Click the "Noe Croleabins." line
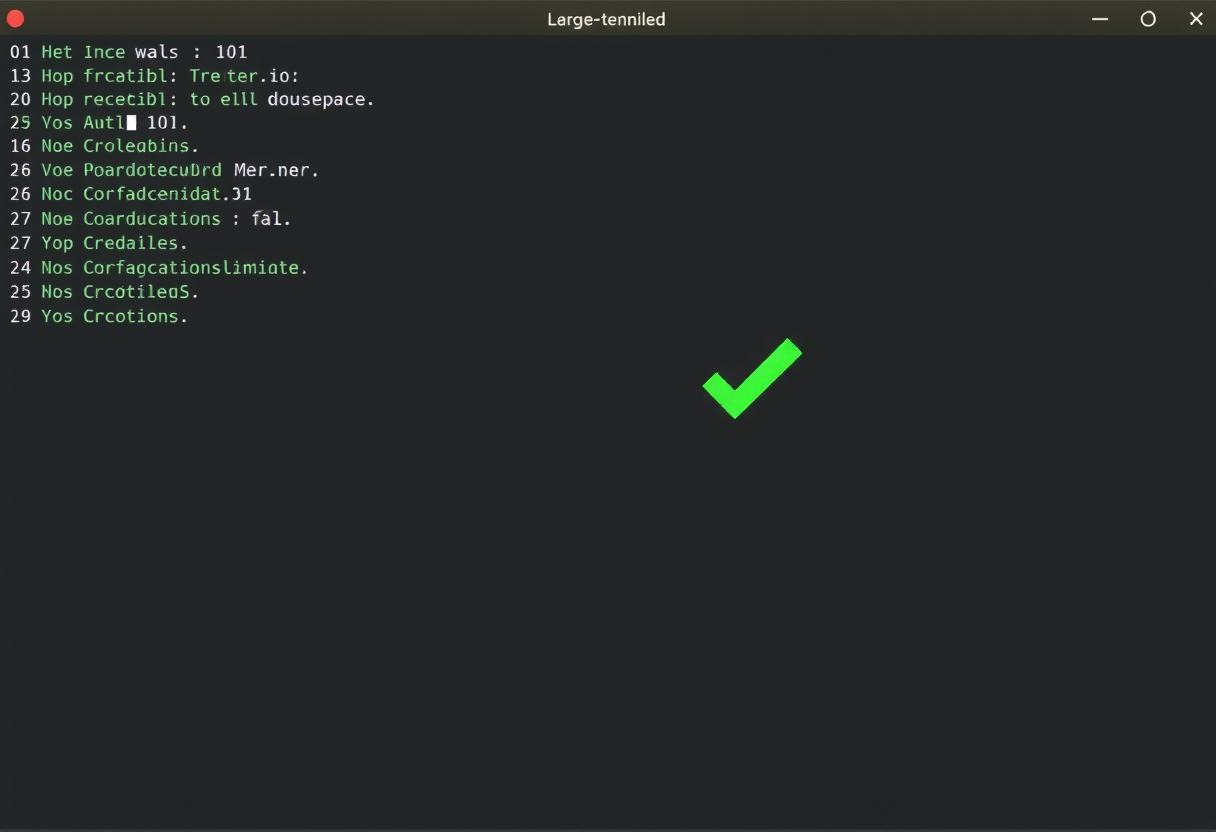The image size is (1216, 832). coord(104,146)
